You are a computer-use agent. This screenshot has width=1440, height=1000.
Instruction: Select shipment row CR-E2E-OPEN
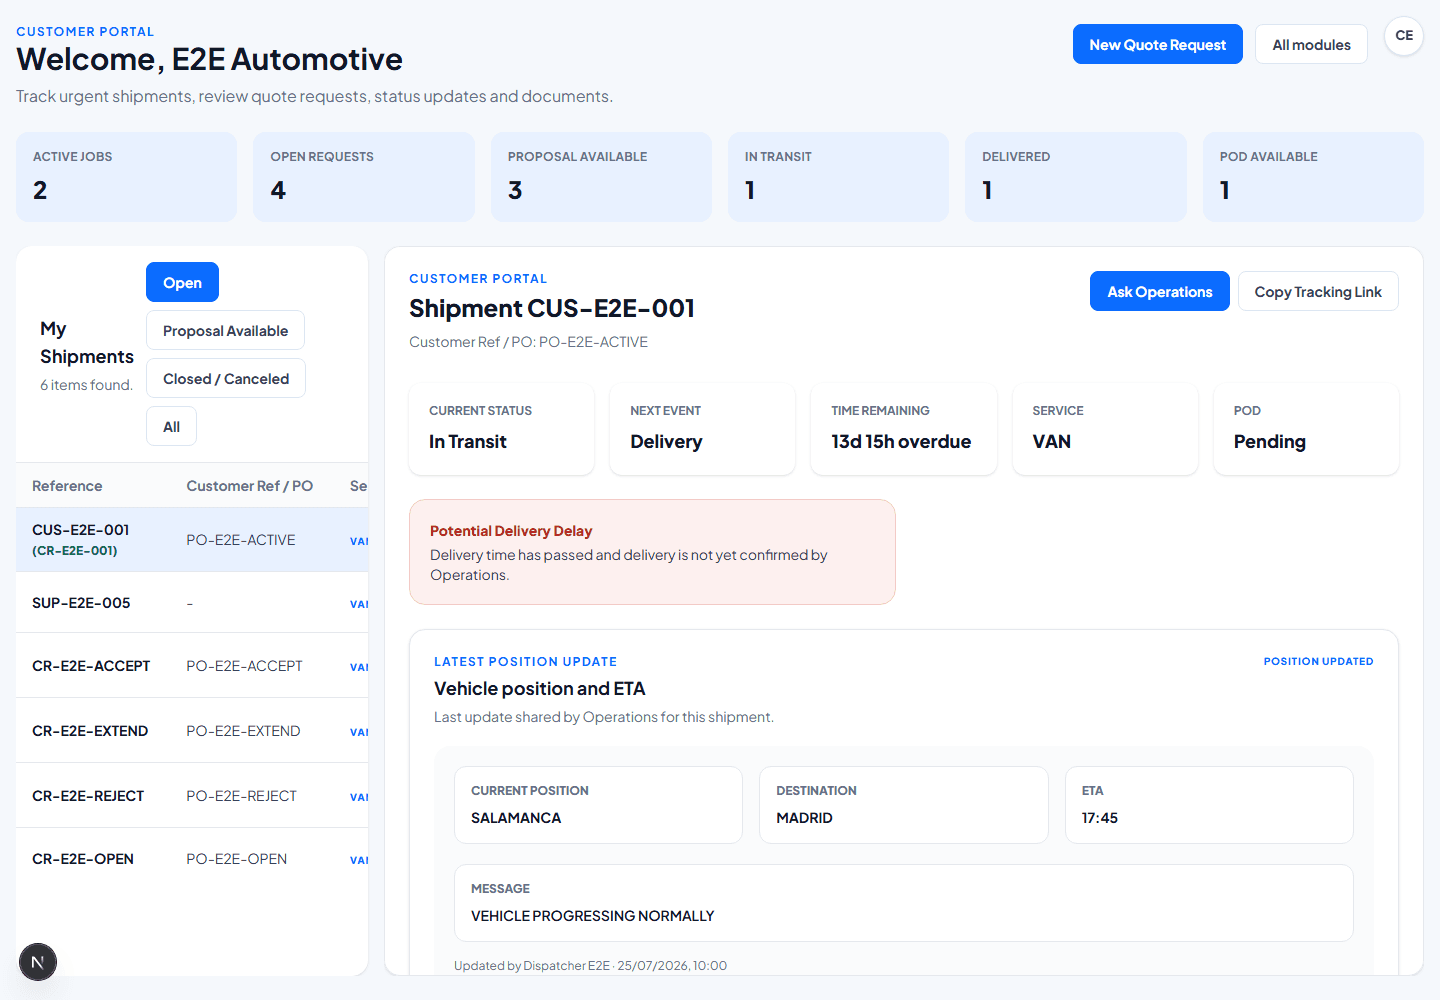point(192,859)
